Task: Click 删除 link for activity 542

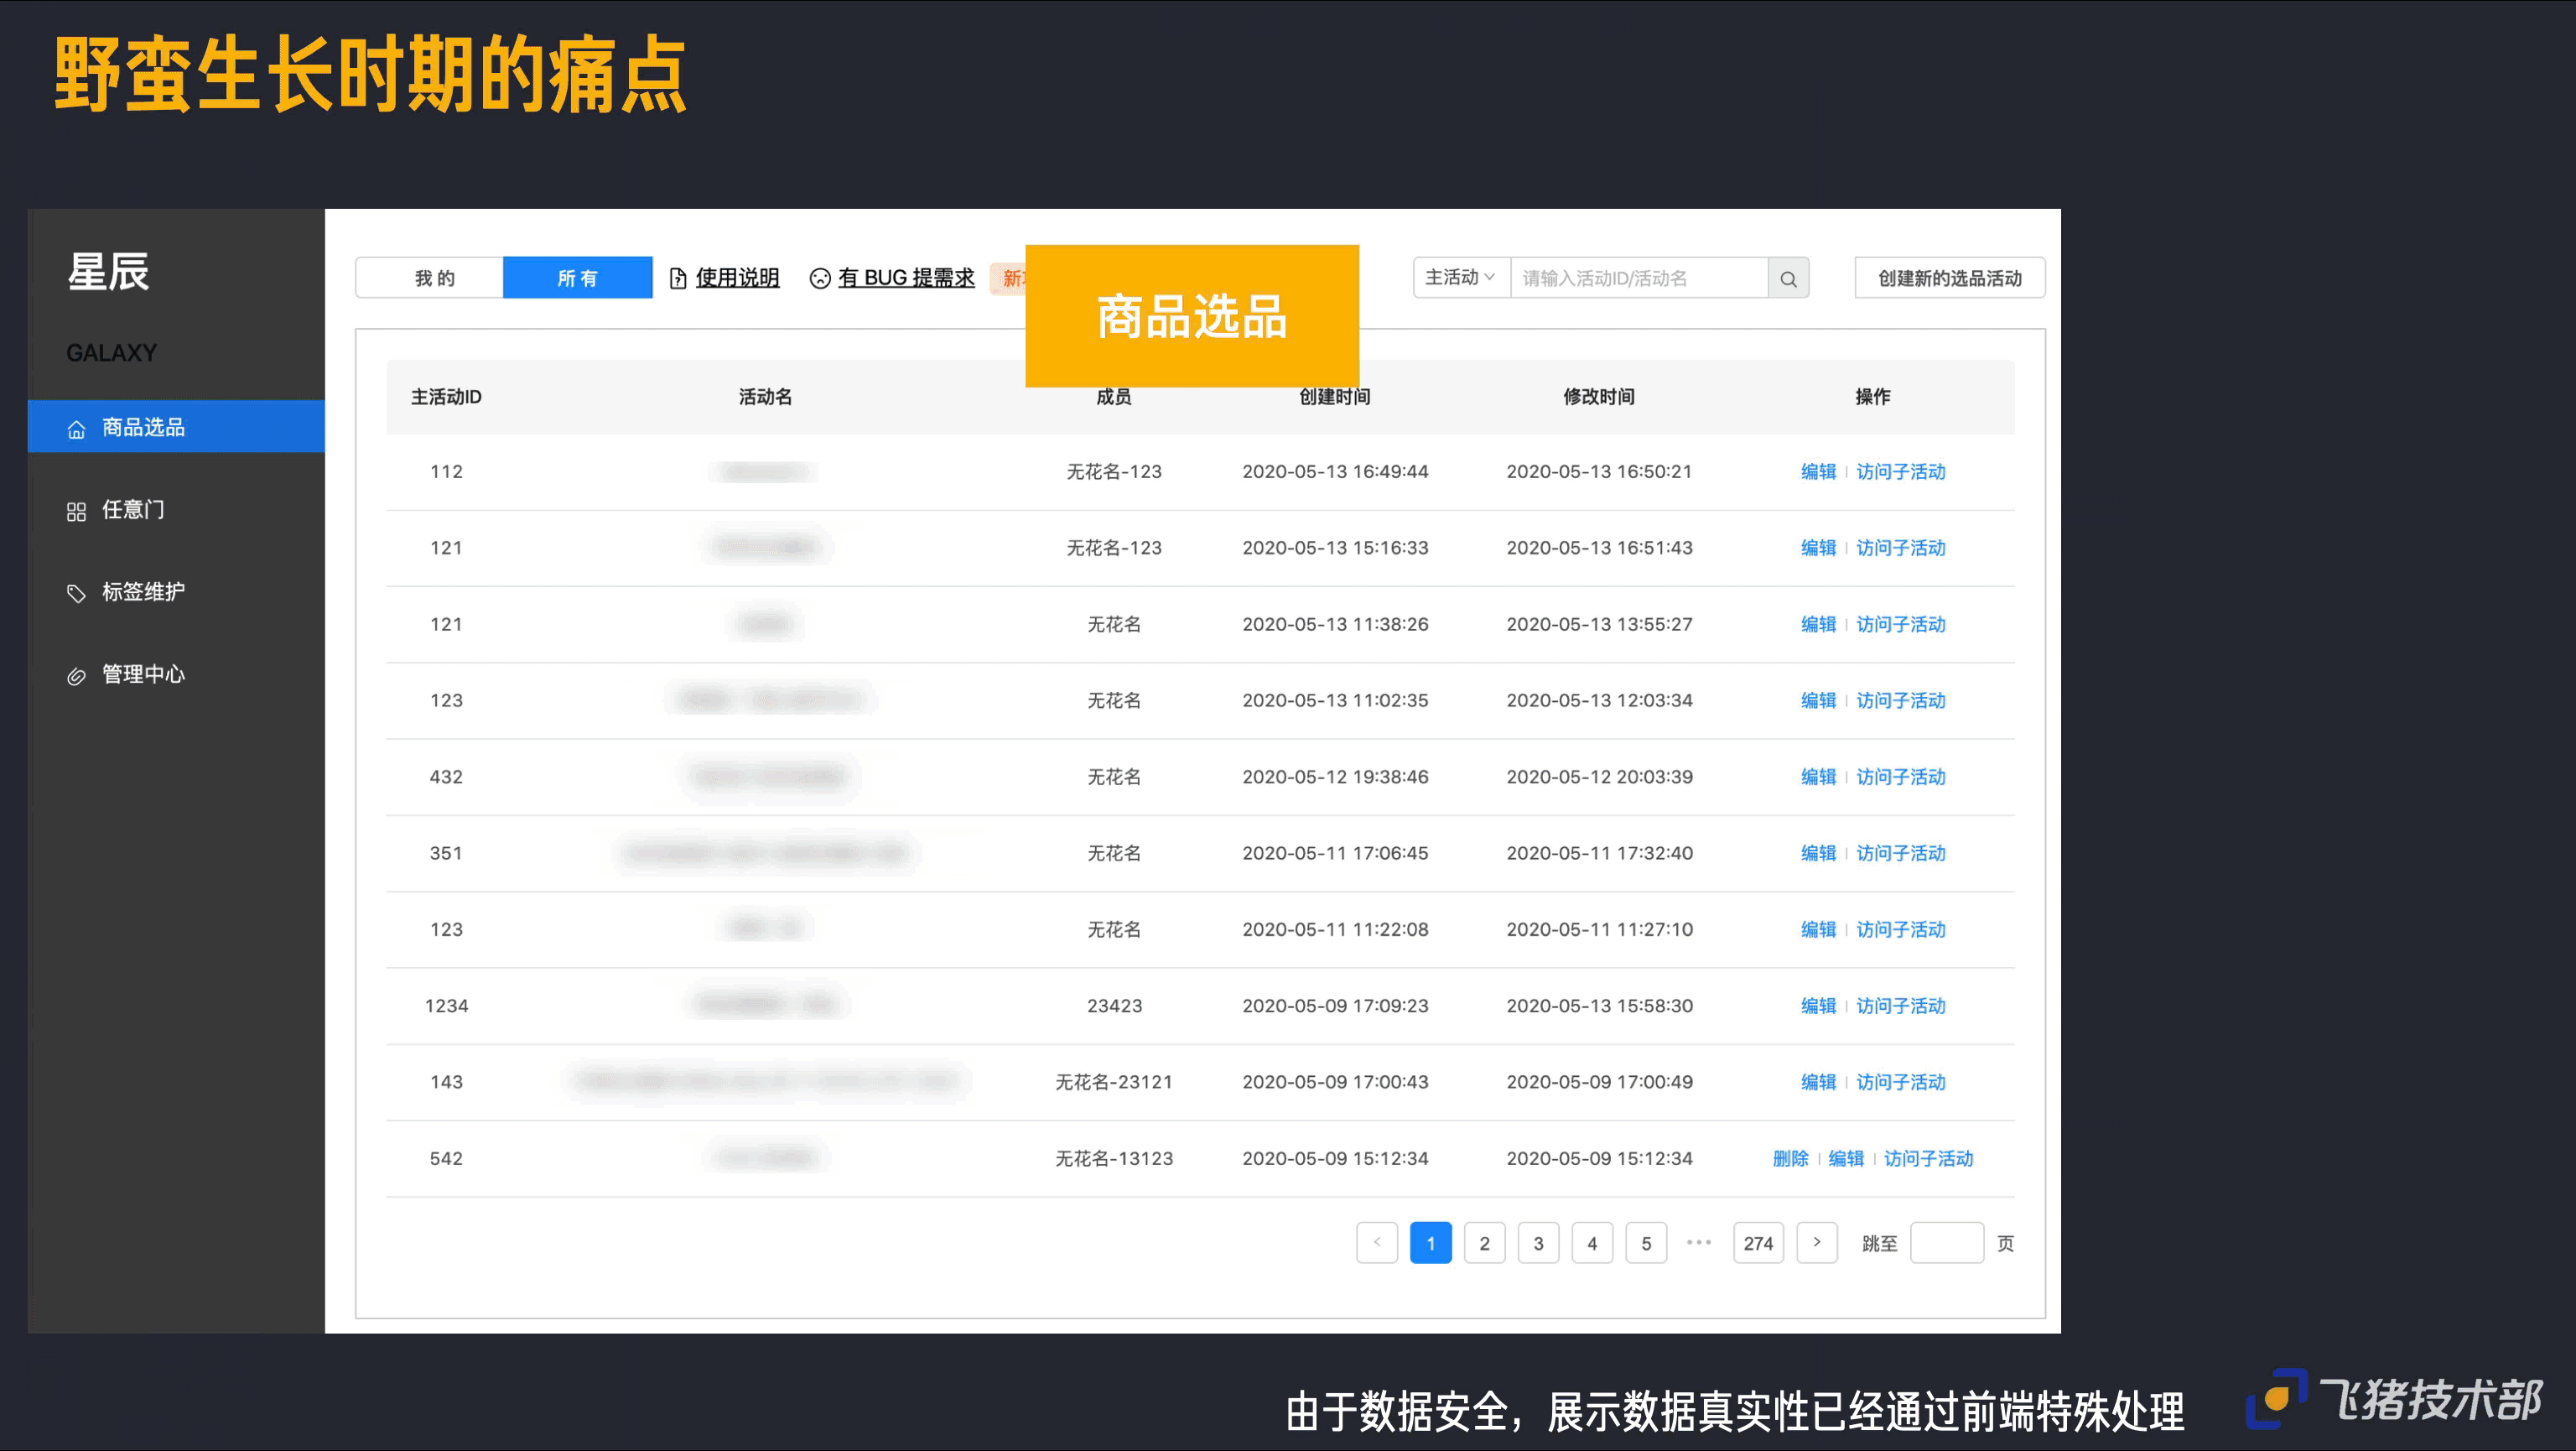Action: [x=1790, y=1158]
